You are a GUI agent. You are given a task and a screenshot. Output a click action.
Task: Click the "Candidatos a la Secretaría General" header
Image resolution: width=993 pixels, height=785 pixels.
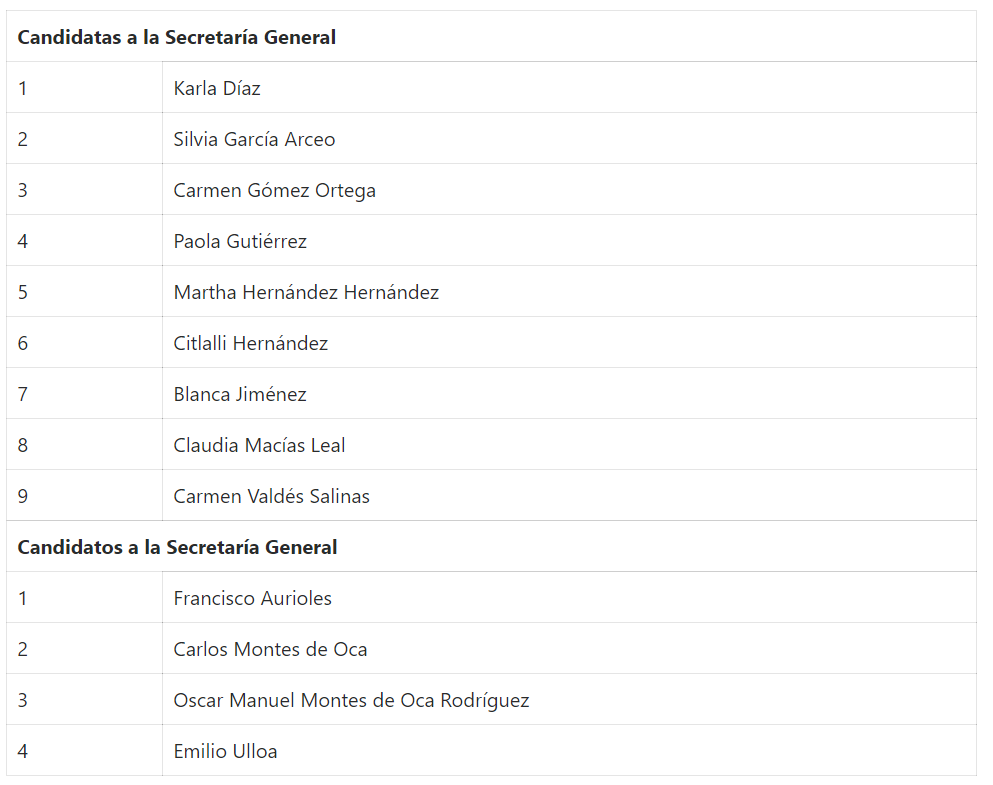(177, 548)
